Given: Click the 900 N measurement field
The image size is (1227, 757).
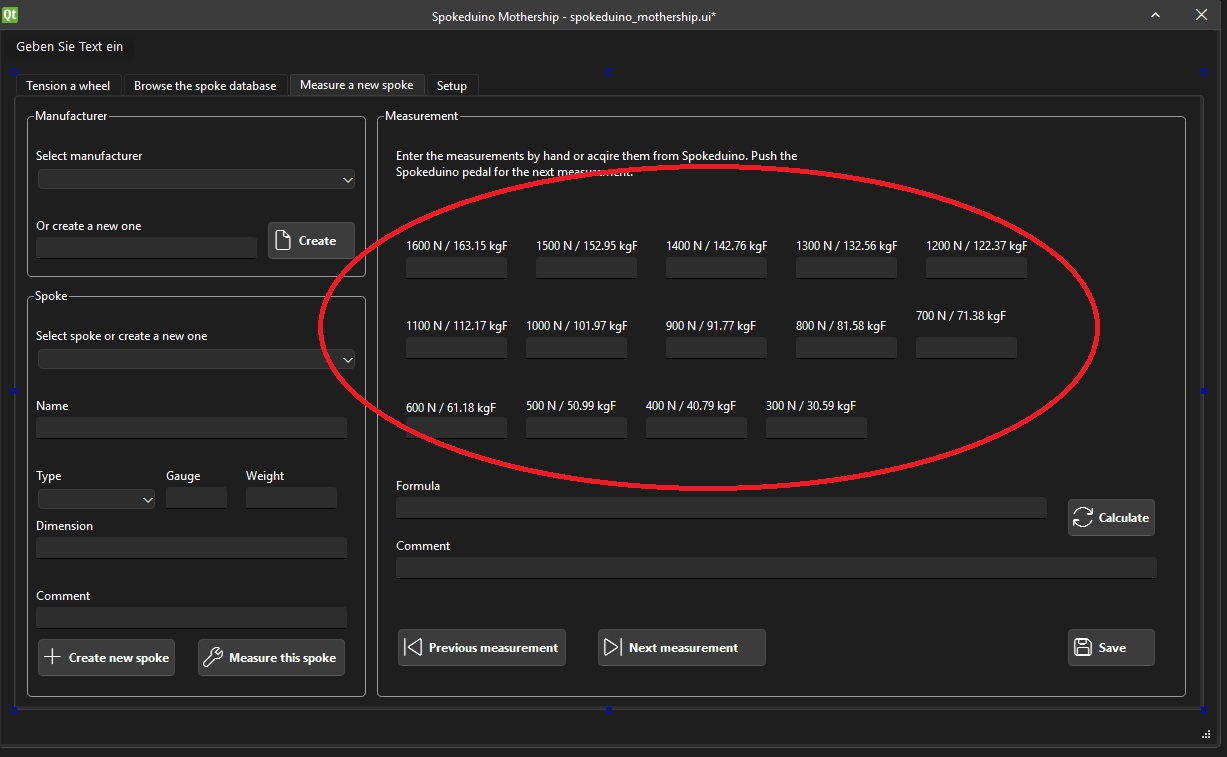Looking at the screenshot, I should (x=716, y=348).
